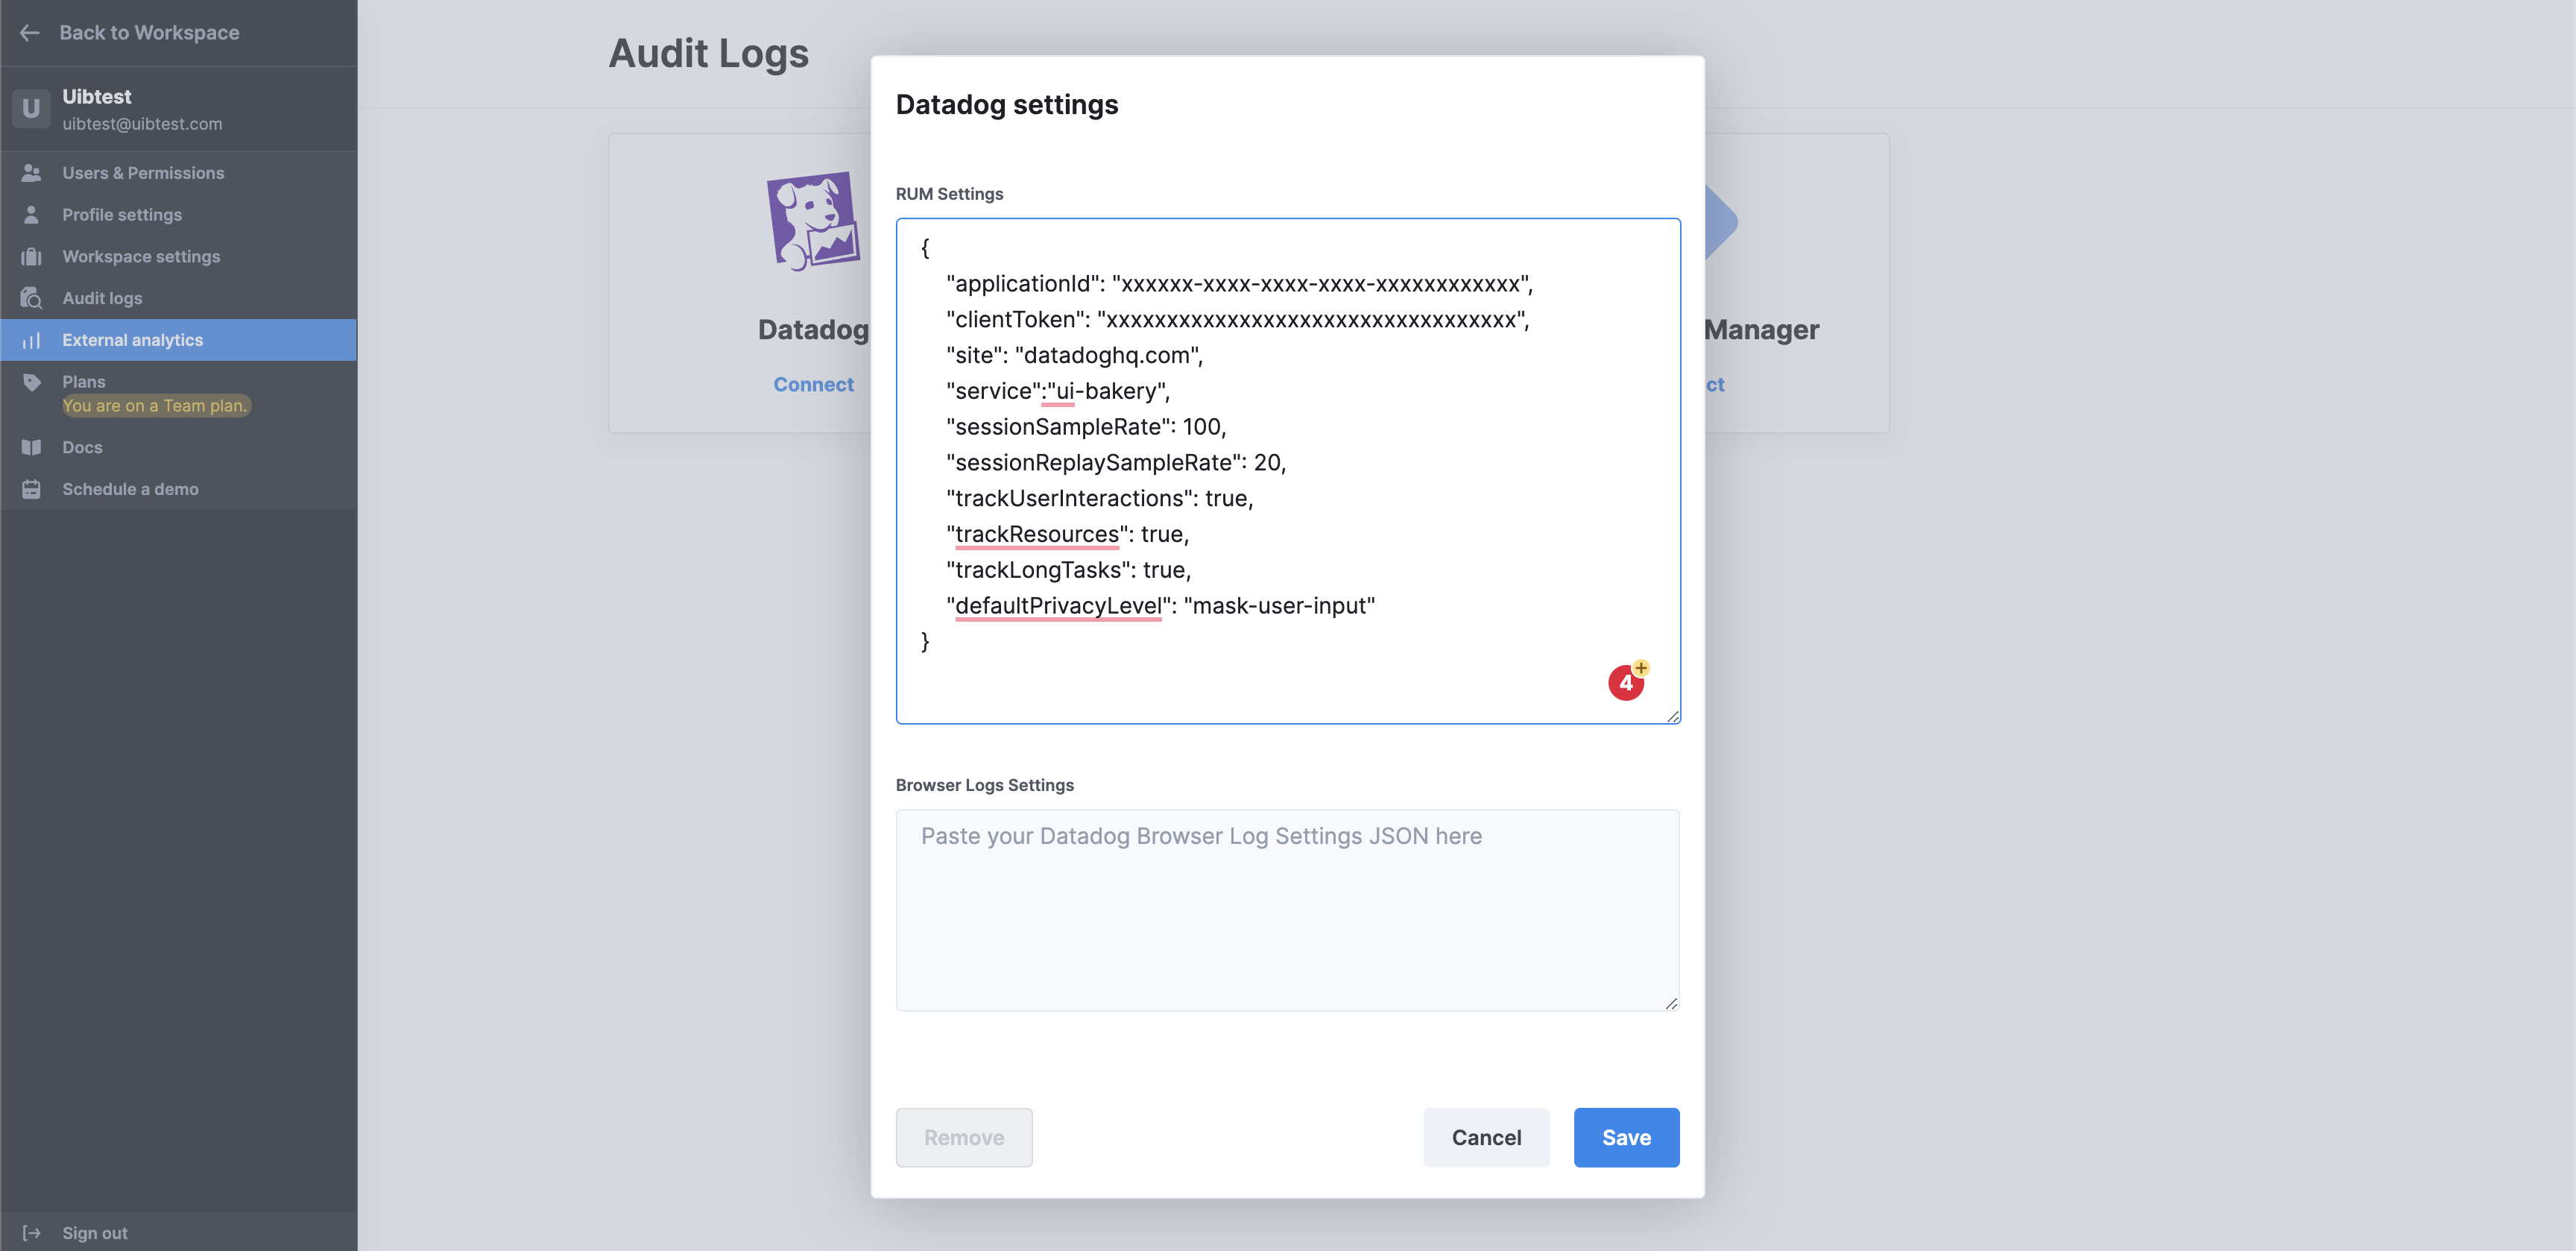The width and height of the screenshot is (2576, 1251).
Task: Click the Datadog dog logo
Action: point(812,221)
